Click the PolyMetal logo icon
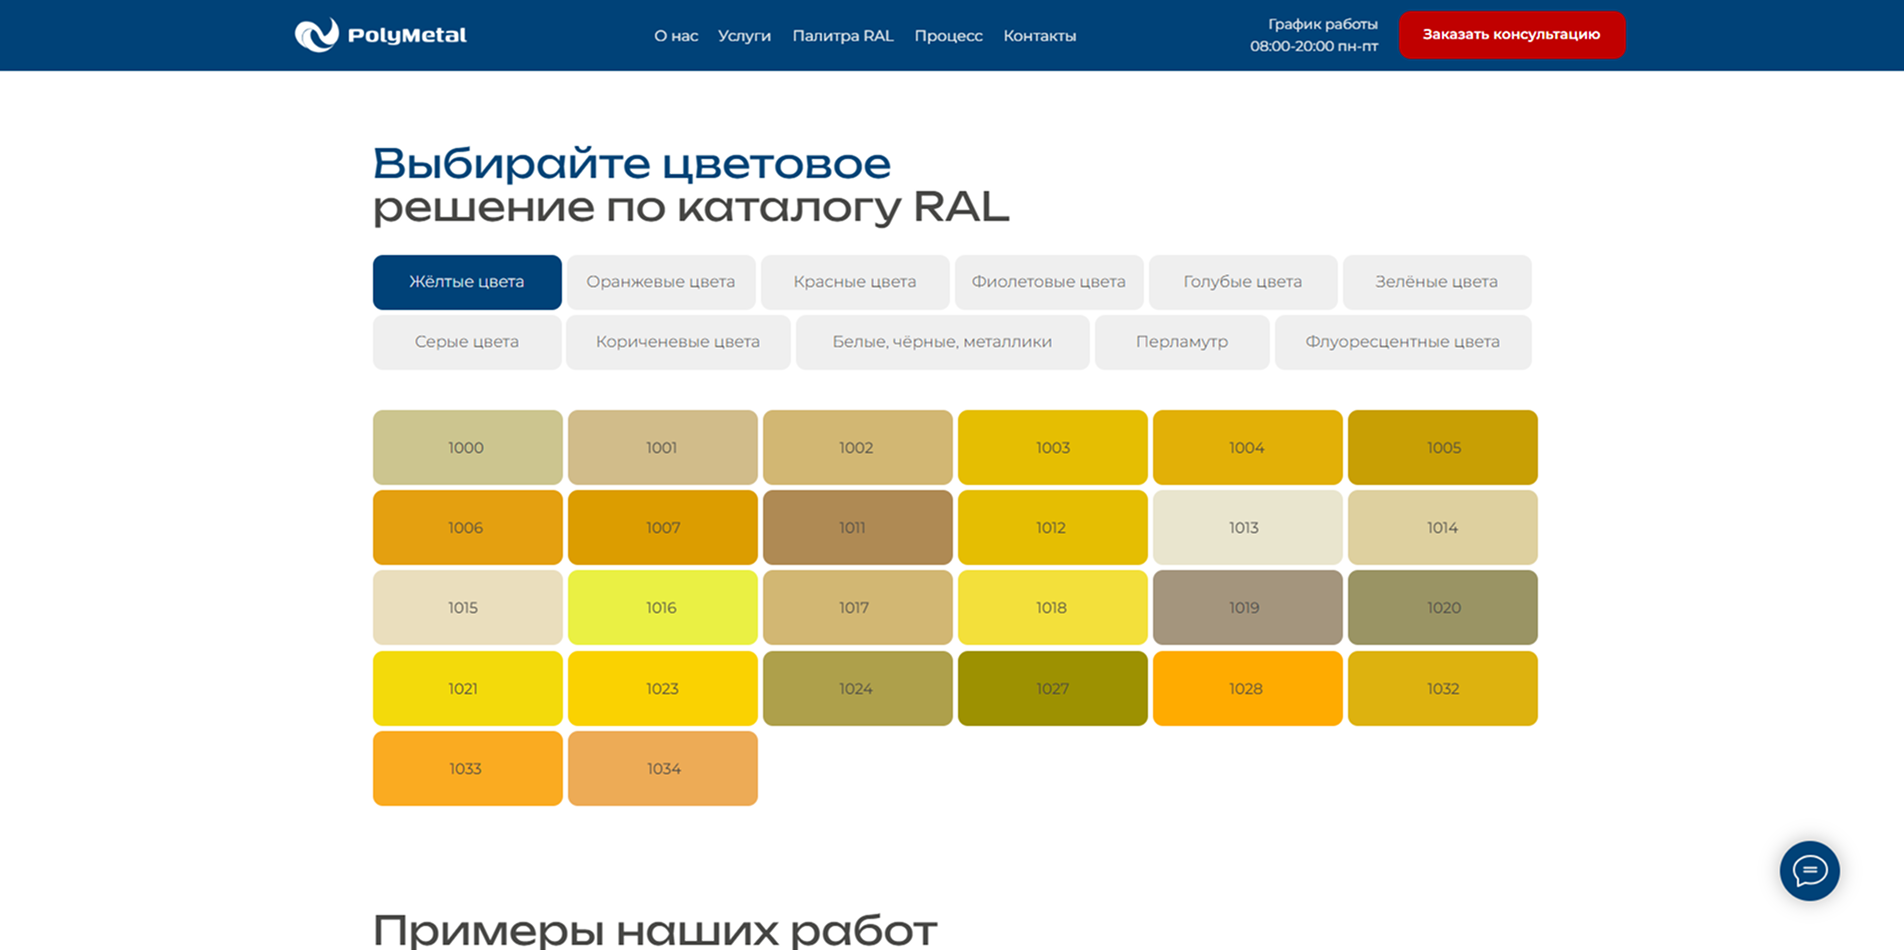 (315, 34)
